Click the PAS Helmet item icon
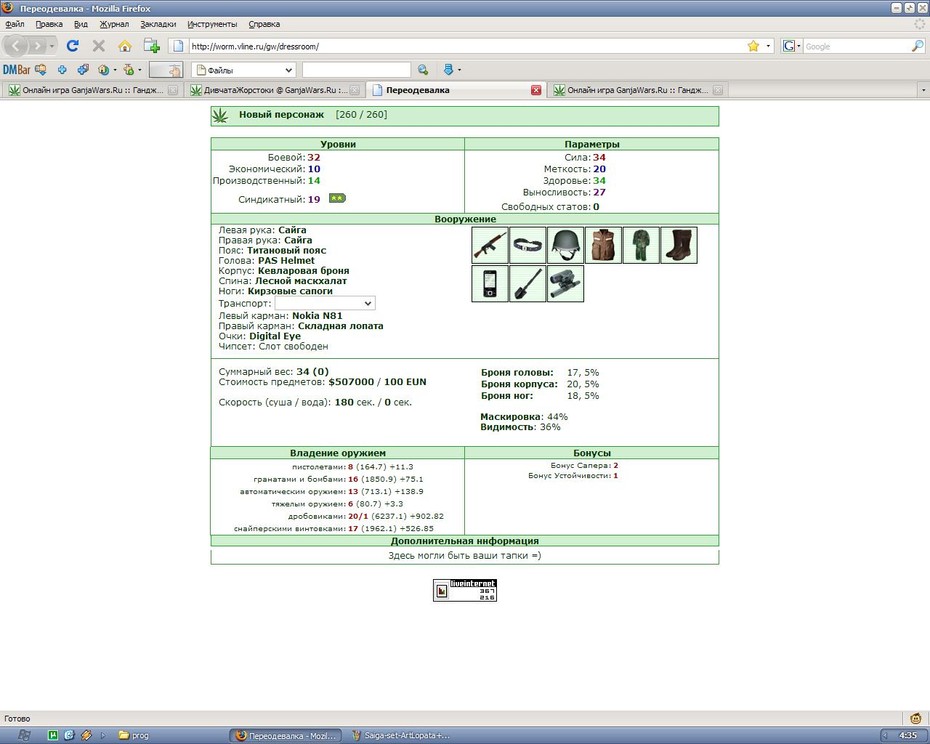Screen dimensions: 930x744 (x=565, y=245)
